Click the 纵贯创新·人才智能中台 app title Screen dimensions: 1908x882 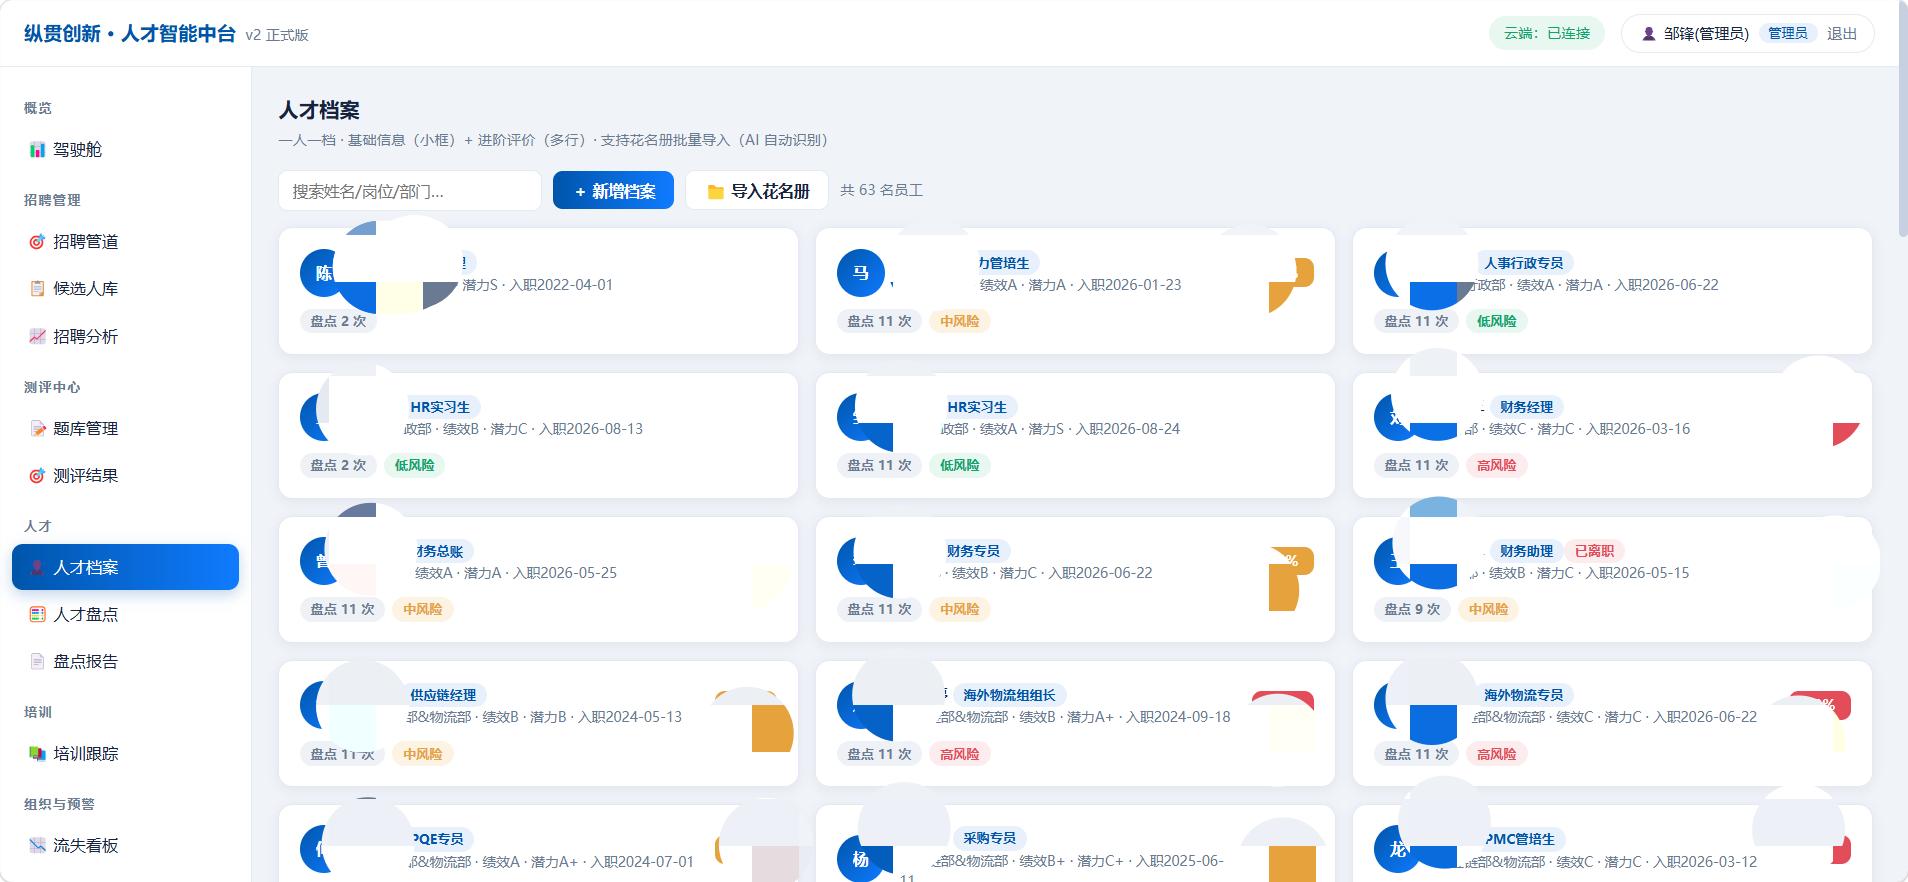(x=130, y=34)
